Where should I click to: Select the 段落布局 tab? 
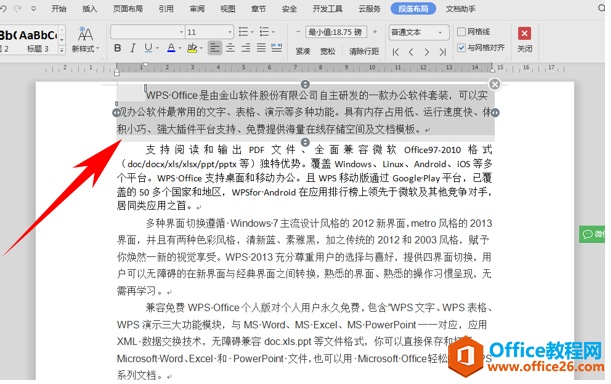413,9
